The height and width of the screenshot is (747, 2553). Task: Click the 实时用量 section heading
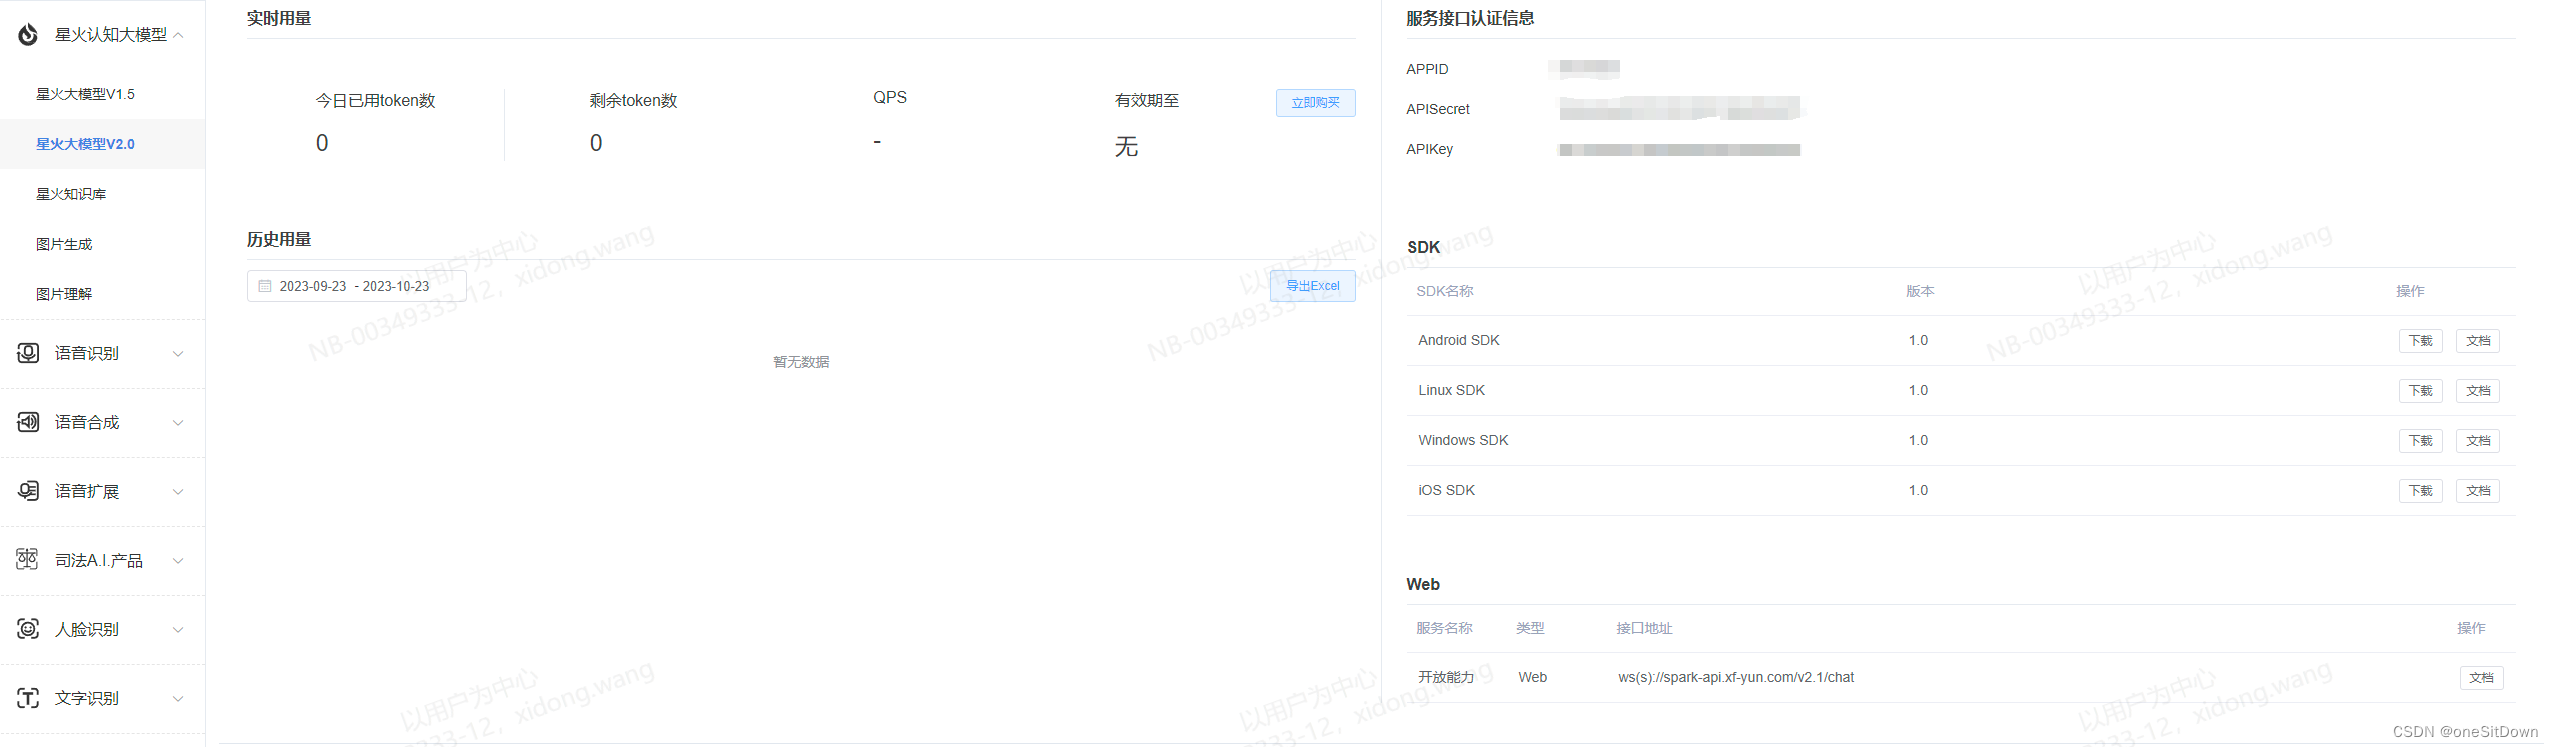(279, 18)
